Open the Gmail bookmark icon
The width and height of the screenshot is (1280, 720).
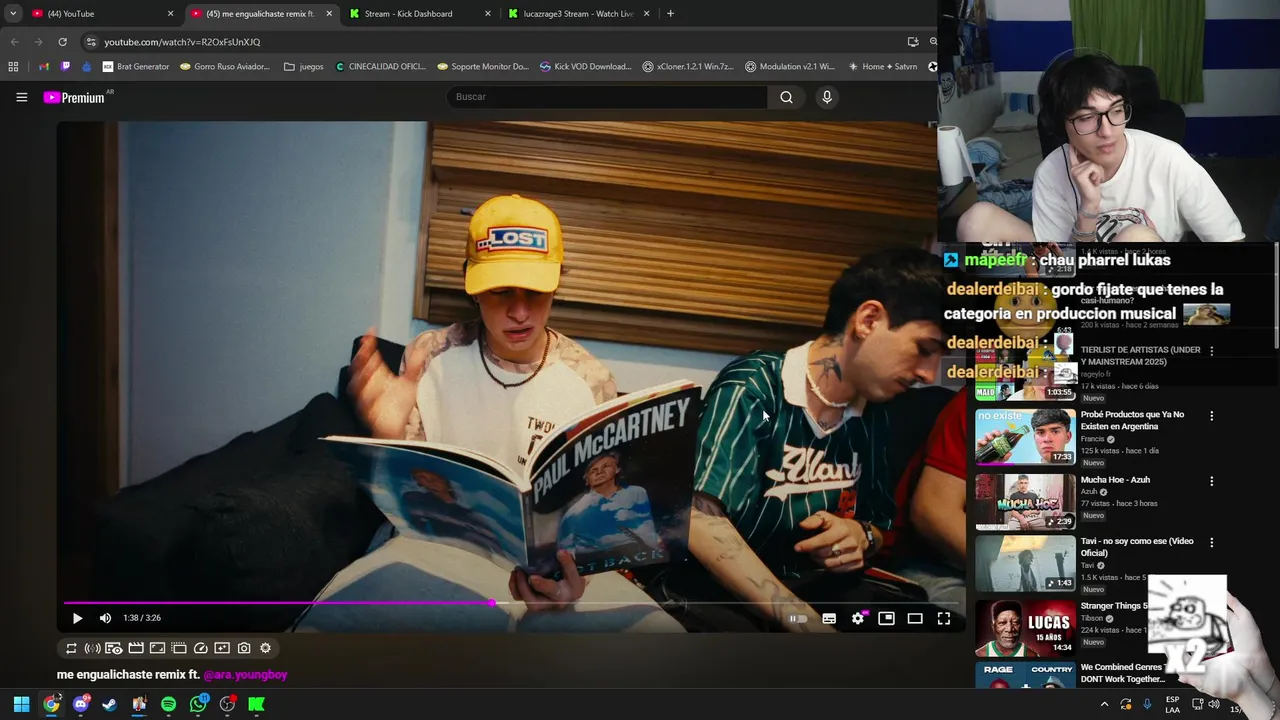pyautogui.click(x=44, y=67)
